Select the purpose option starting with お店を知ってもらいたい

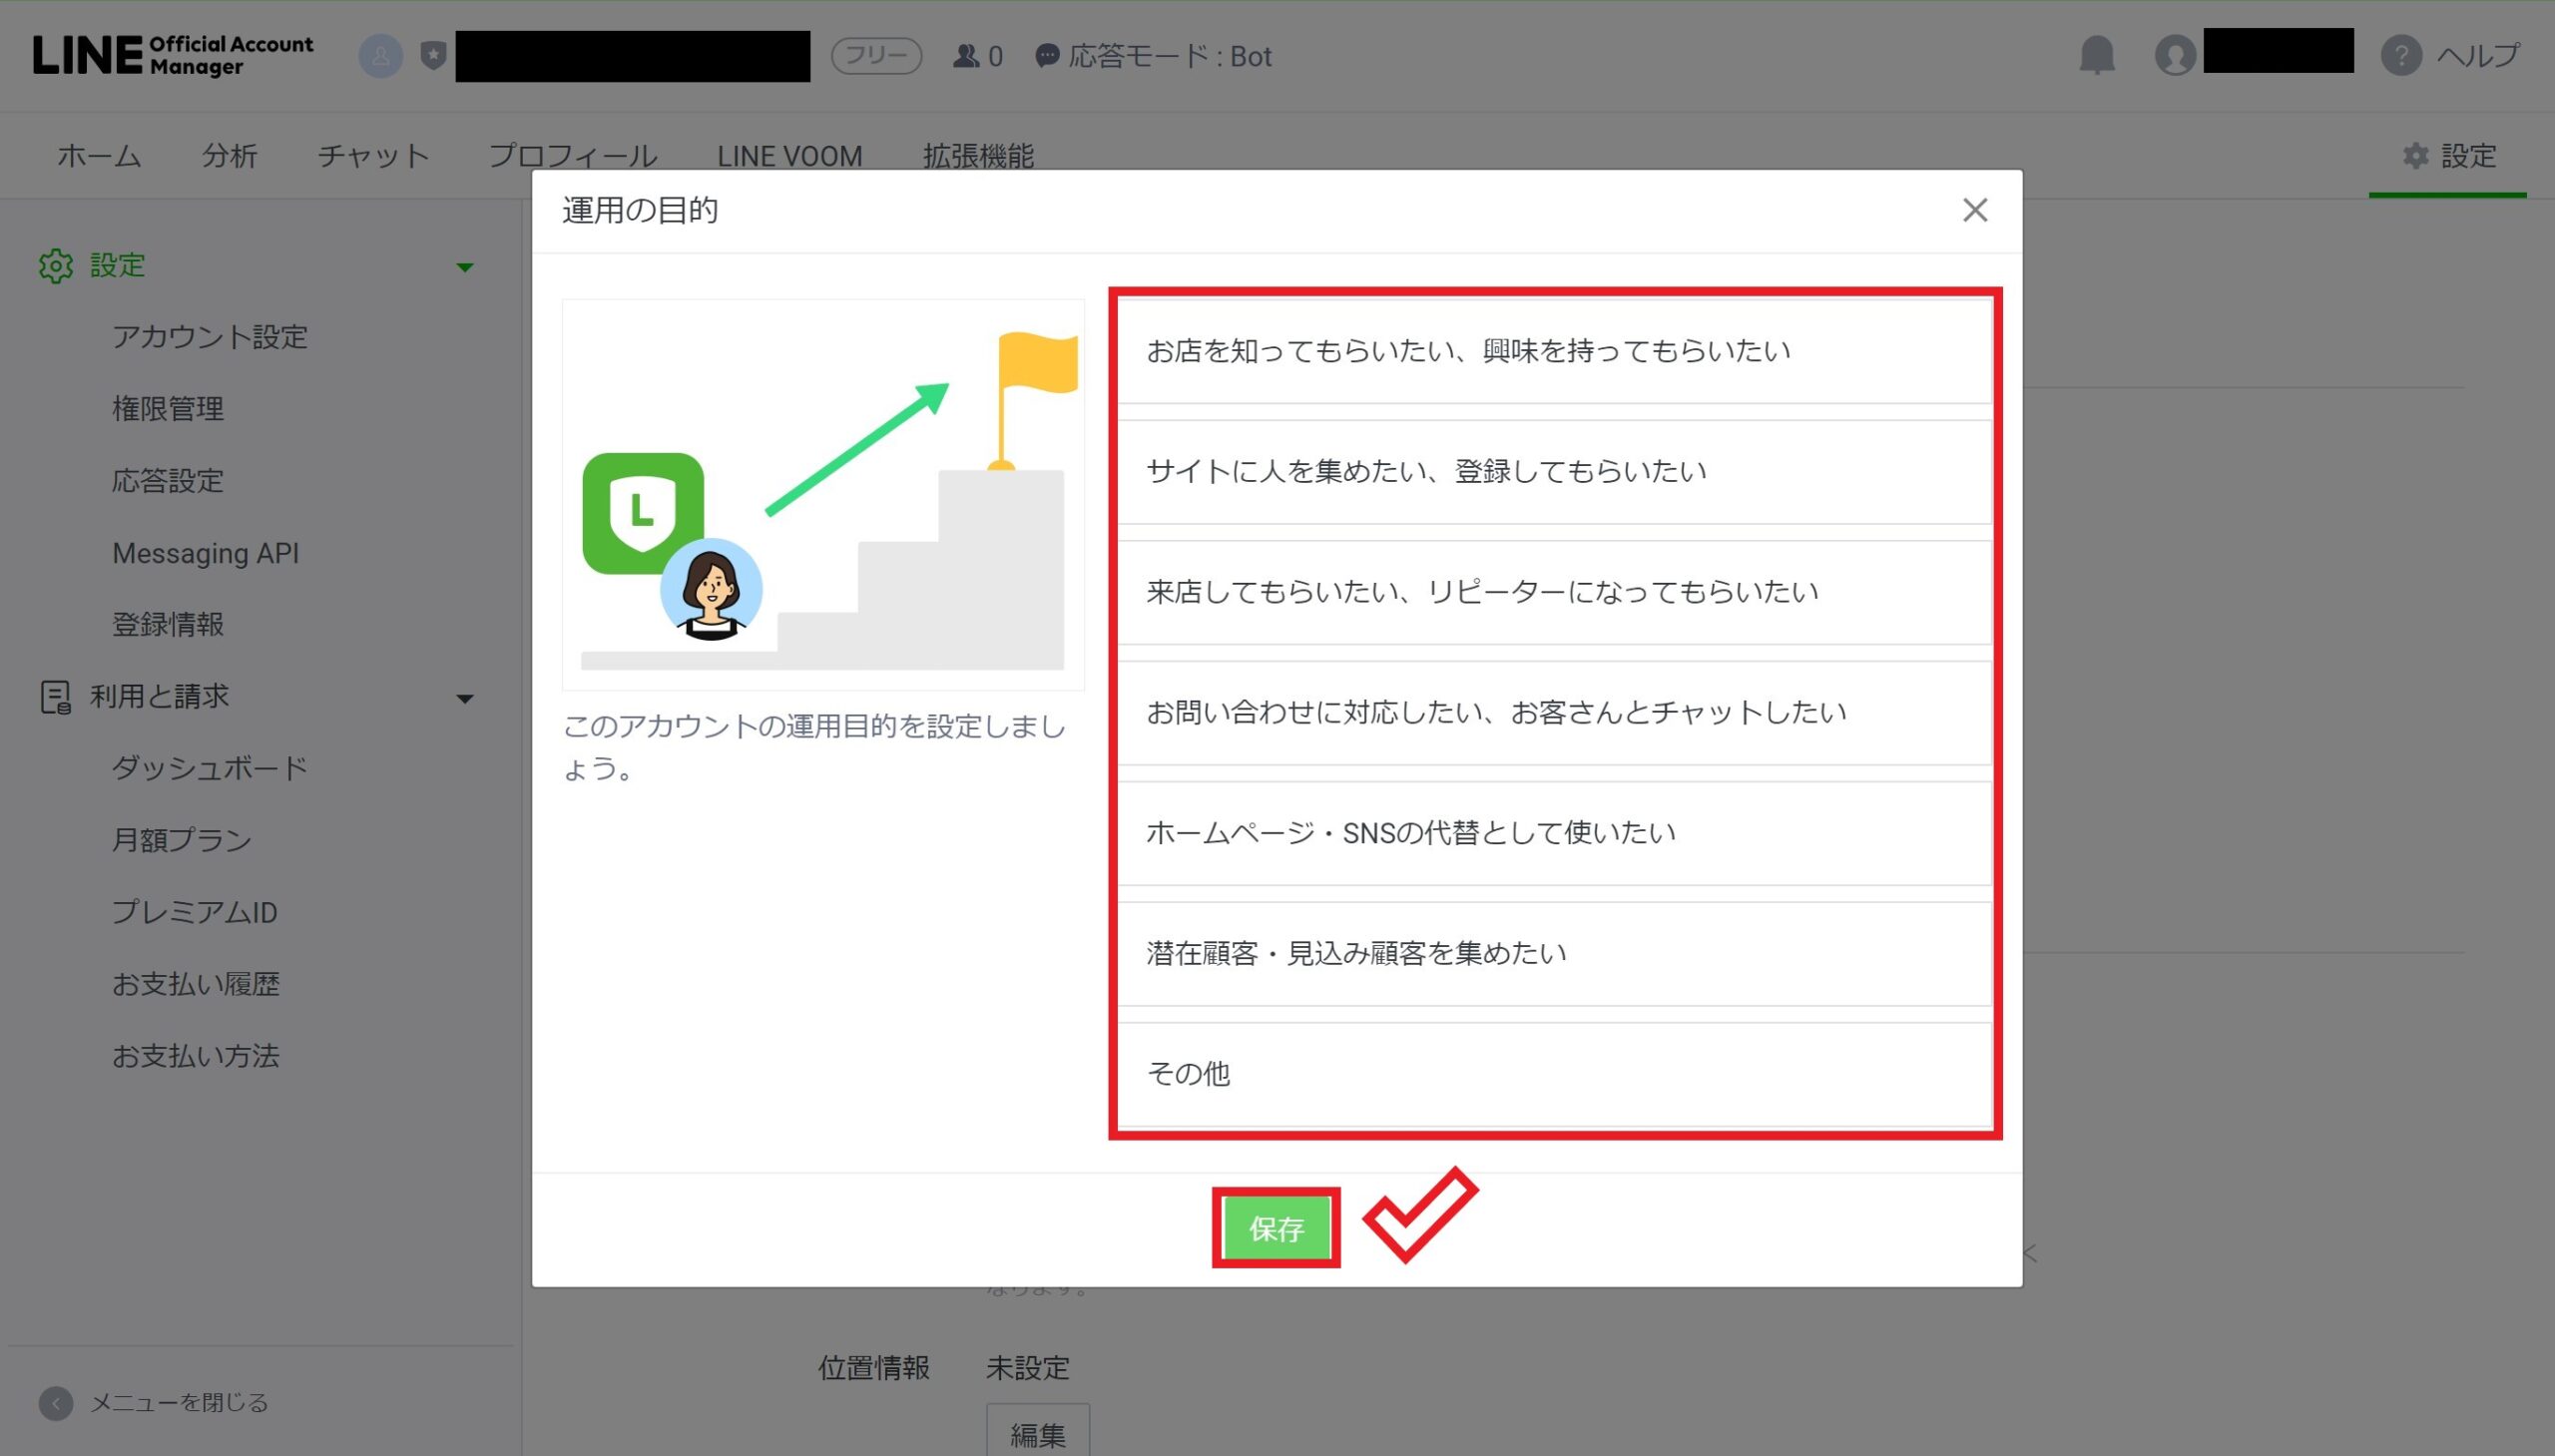click(x=1554, y=352)
